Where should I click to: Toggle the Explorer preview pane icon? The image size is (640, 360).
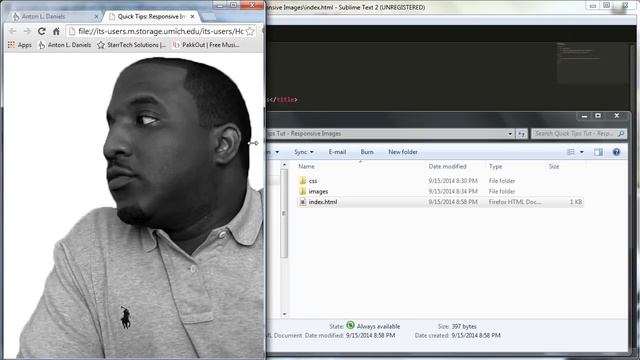[x=598, y=152]
